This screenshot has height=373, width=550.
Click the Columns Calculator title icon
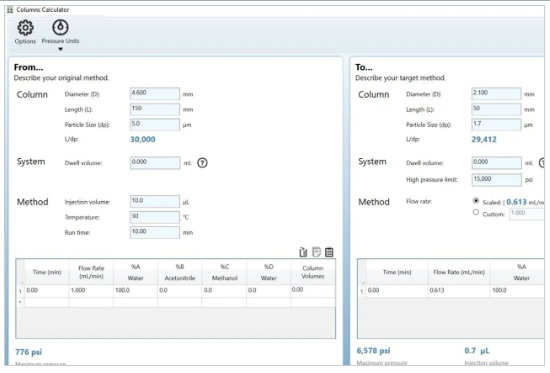click(10, 10)
